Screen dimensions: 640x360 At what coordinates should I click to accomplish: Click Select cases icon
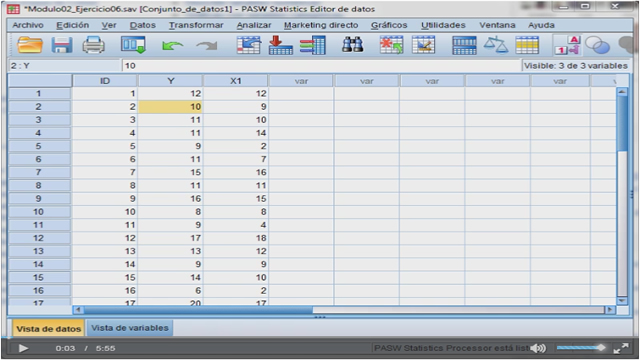tap(527, 45)
